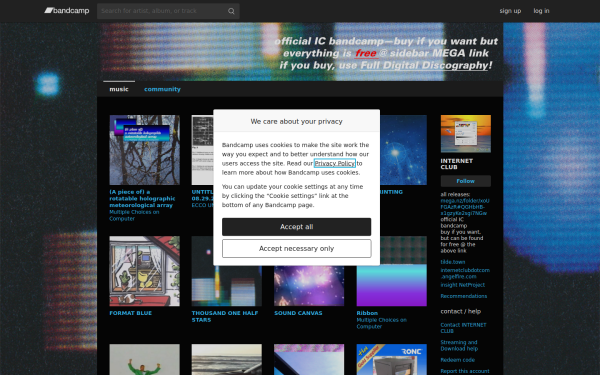Open '(A piece of) a rotatable holographic' album title

point(142,199)
